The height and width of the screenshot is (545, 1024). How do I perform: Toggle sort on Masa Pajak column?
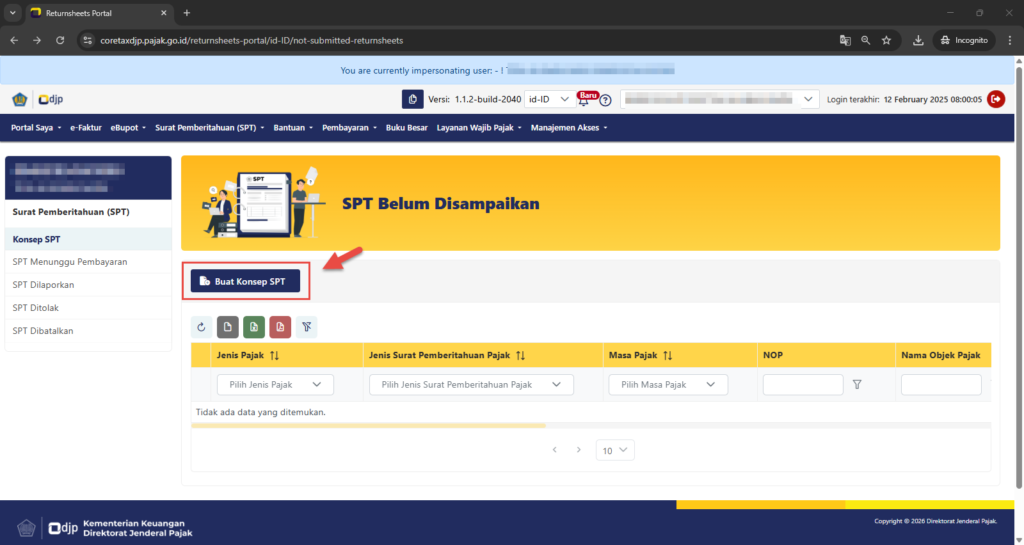[x=667, y=355]
